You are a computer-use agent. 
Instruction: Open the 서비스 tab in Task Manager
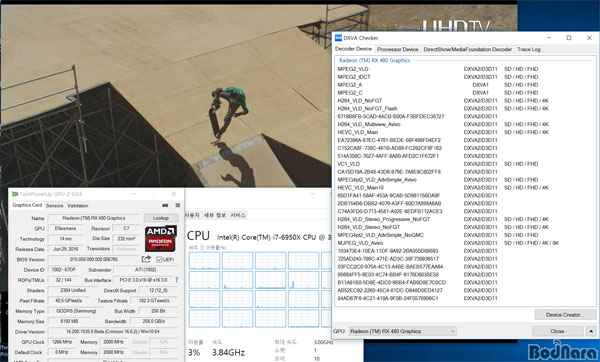[238, 215]
